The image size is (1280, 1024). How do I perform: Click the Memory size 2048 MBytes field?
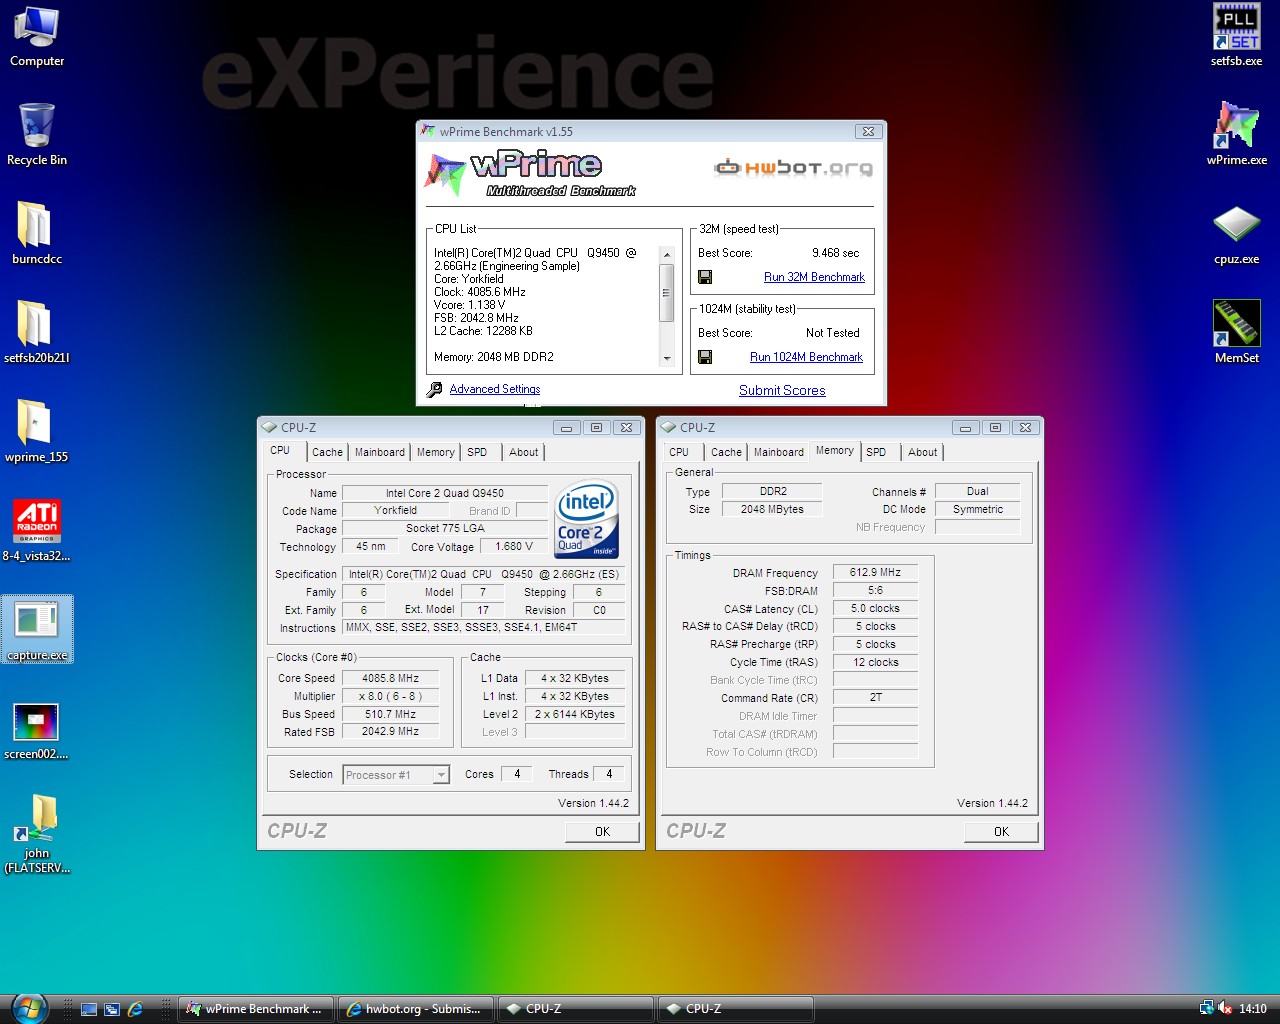772,509
